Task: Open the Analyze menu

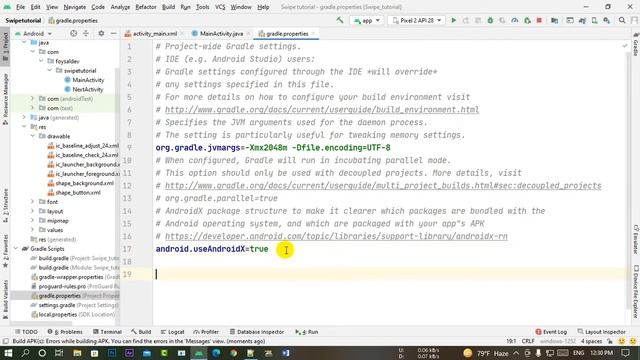Action: click(120, 7)
